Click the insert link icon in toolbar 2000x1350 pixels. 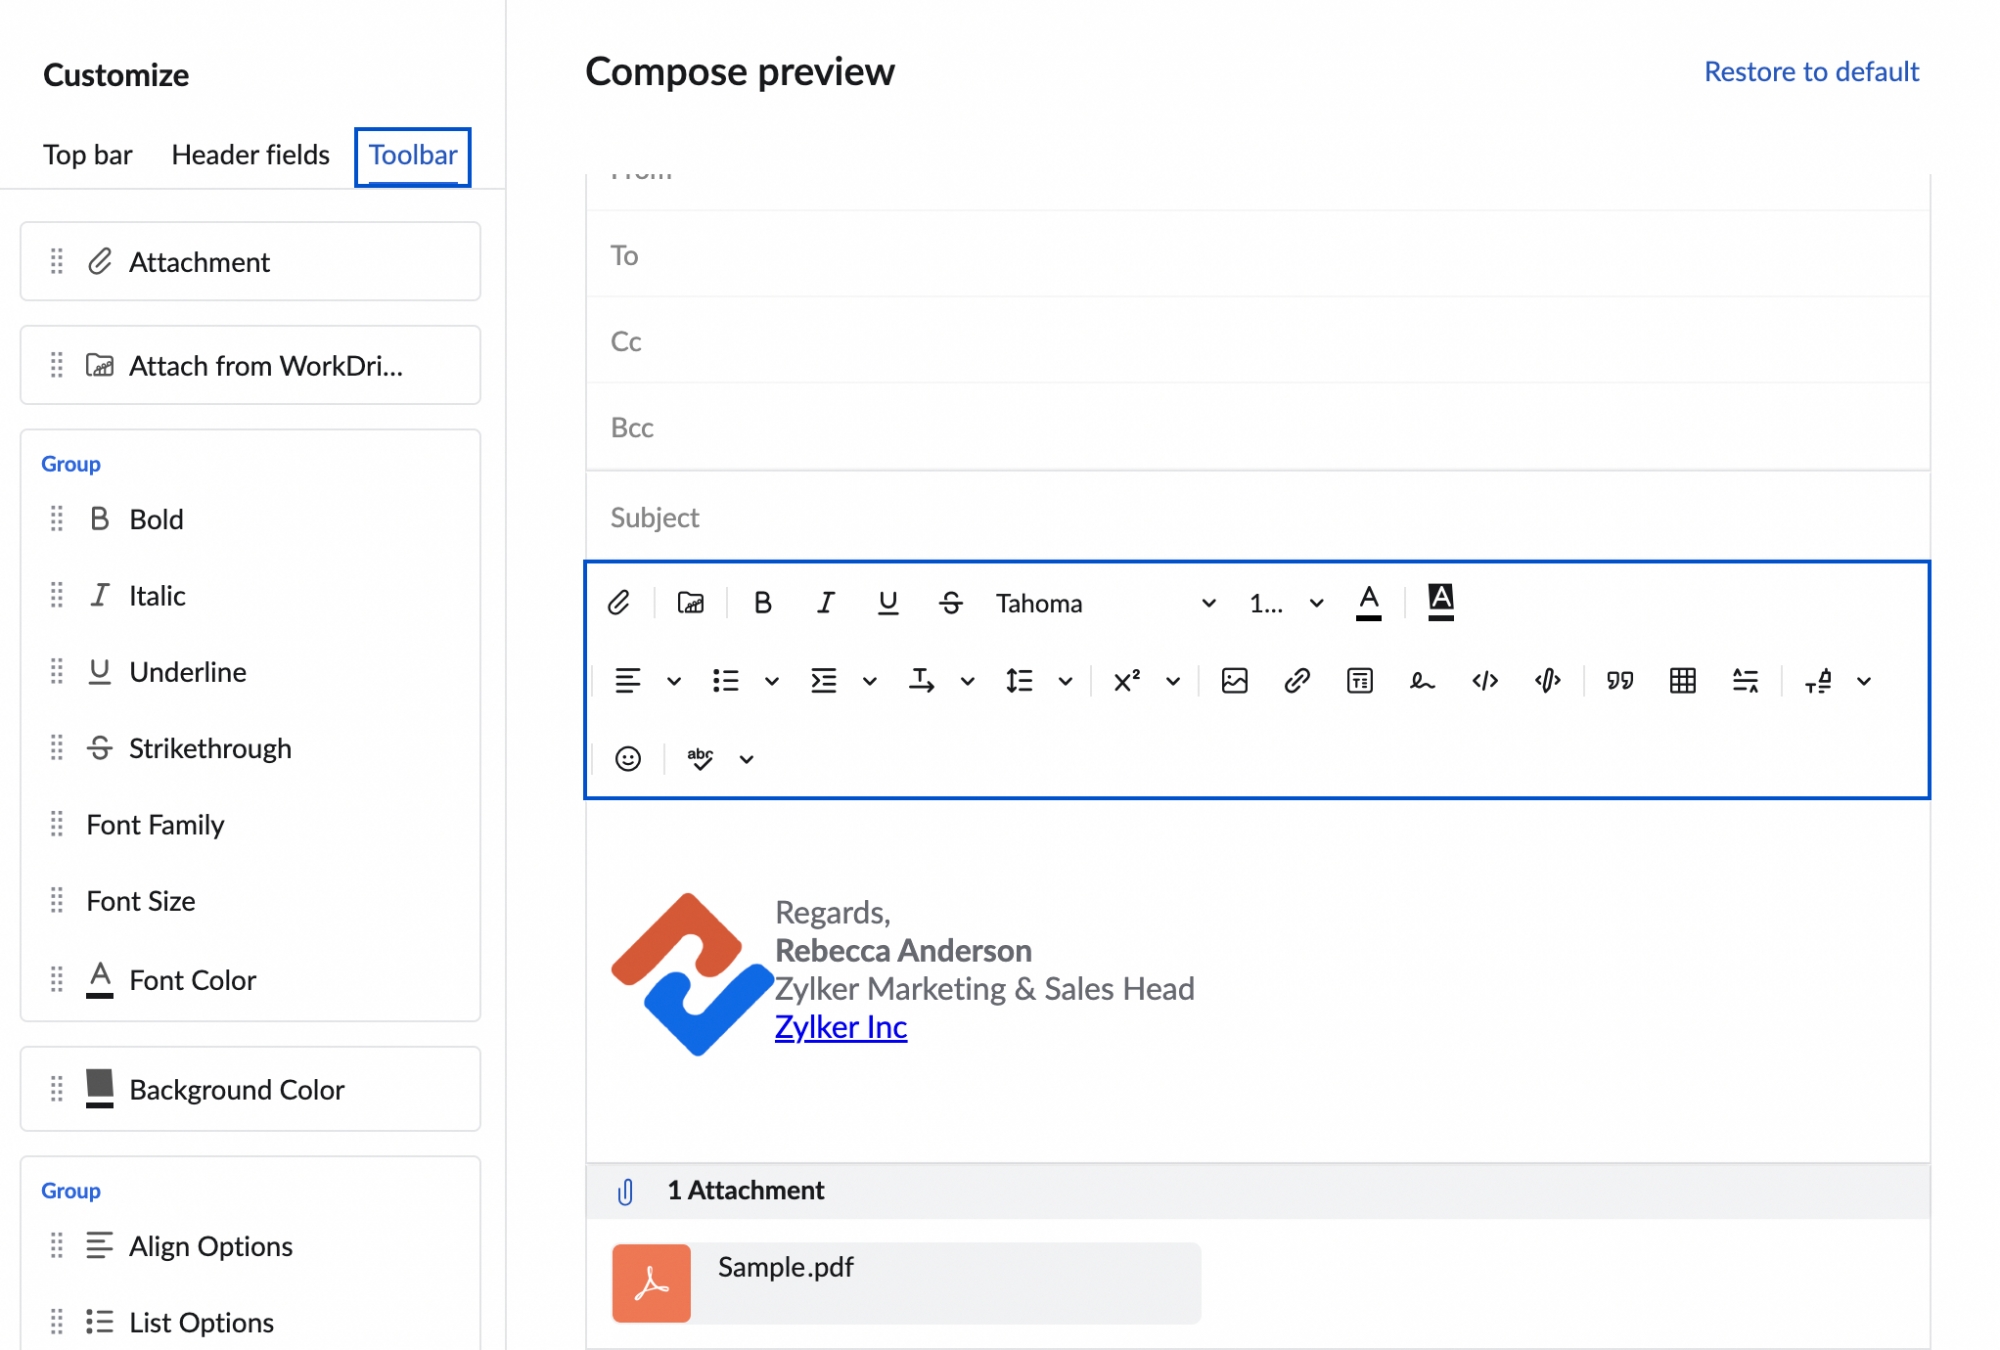(x=1297, y=681)
